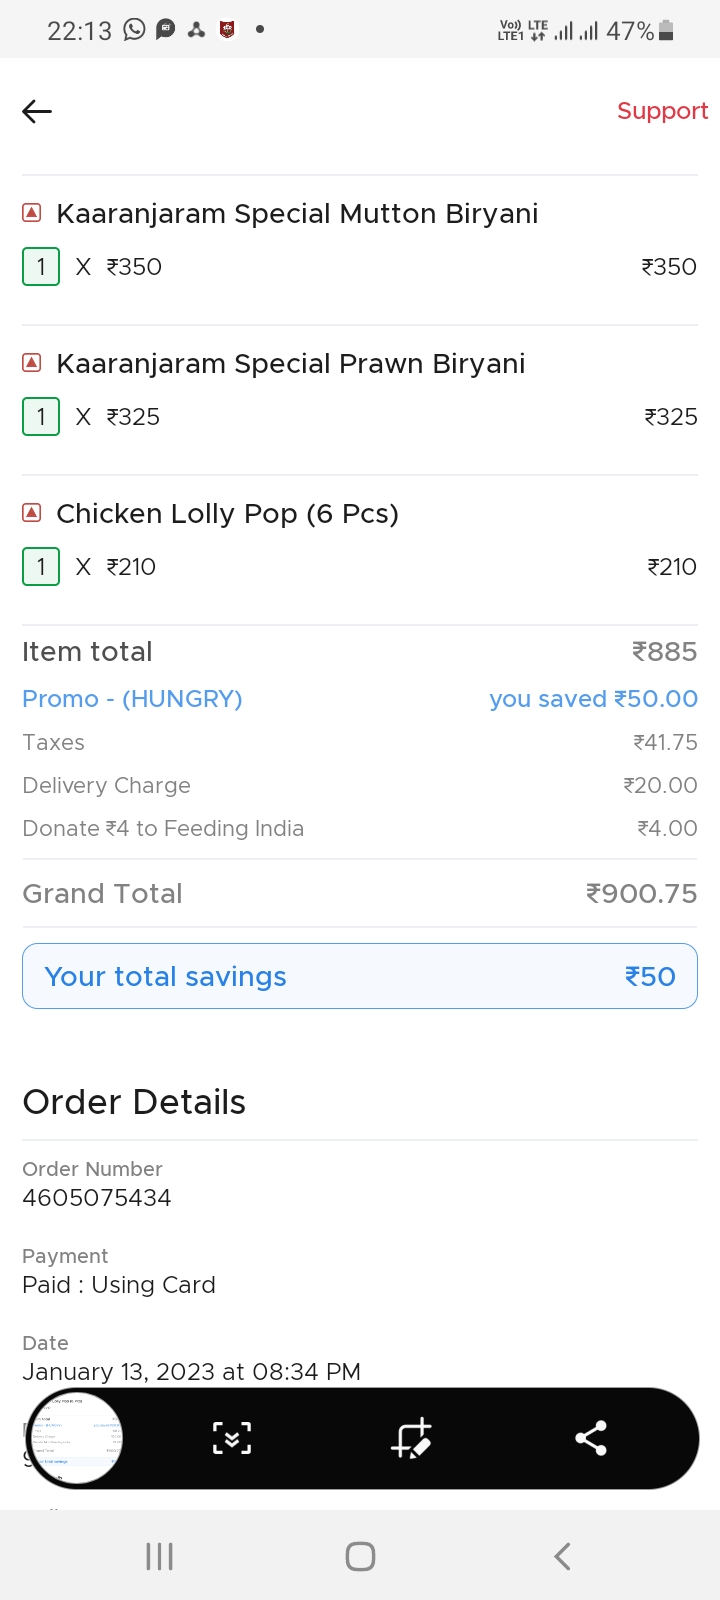720x1600 pixels.
Task: Tap the scroll capture icon
Action: [232, 1438]
